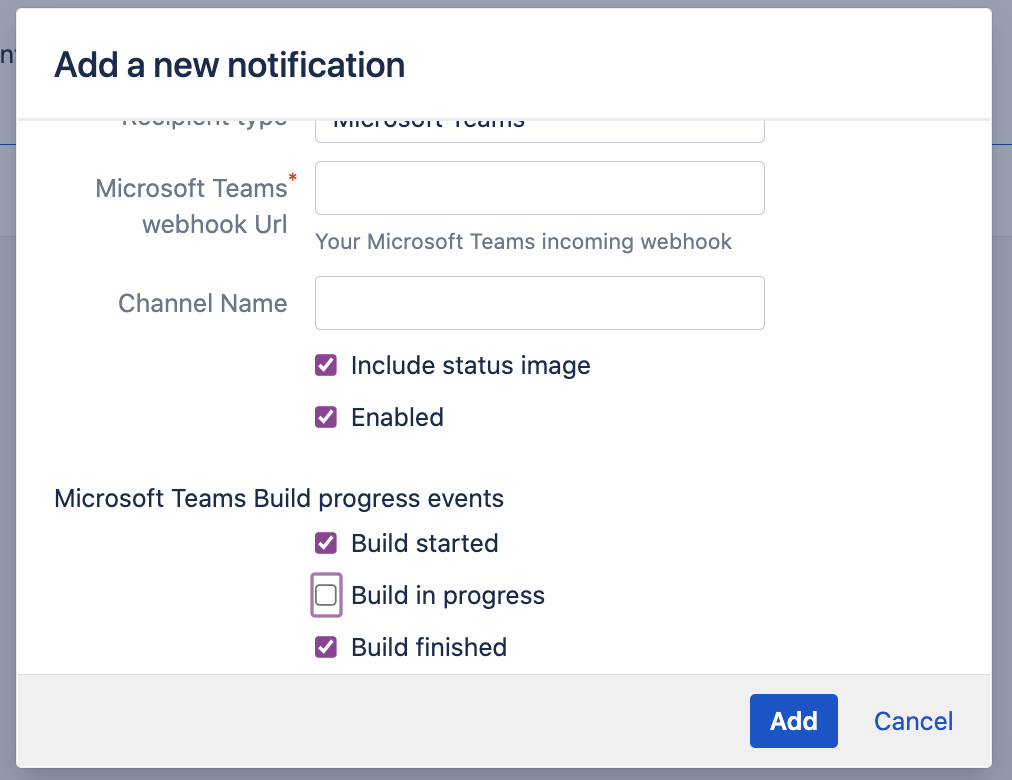Focus the Channel Name text box
The image size is (1012, 780).
click(x=539, y=303)
